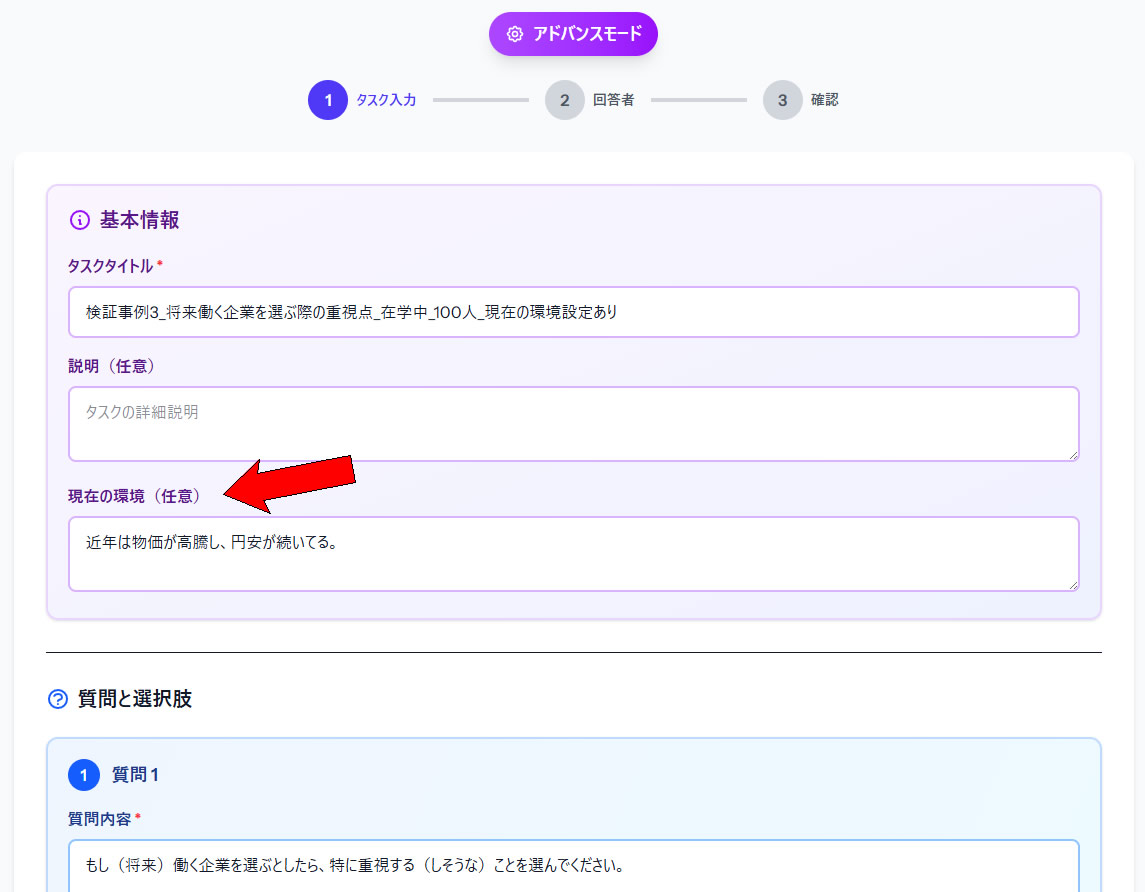
Task: Focus the タスクタイトル input field
Action: 573,311
